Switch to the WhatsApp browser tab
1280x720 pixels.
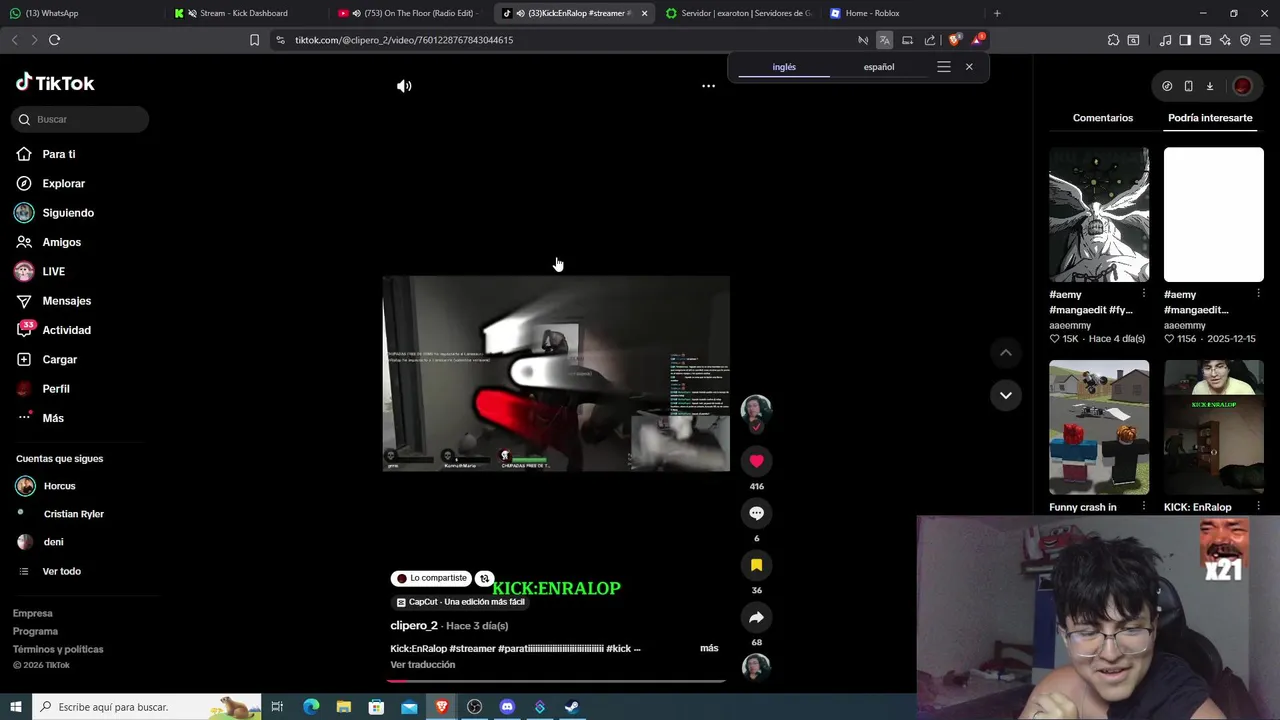[80, 13]
